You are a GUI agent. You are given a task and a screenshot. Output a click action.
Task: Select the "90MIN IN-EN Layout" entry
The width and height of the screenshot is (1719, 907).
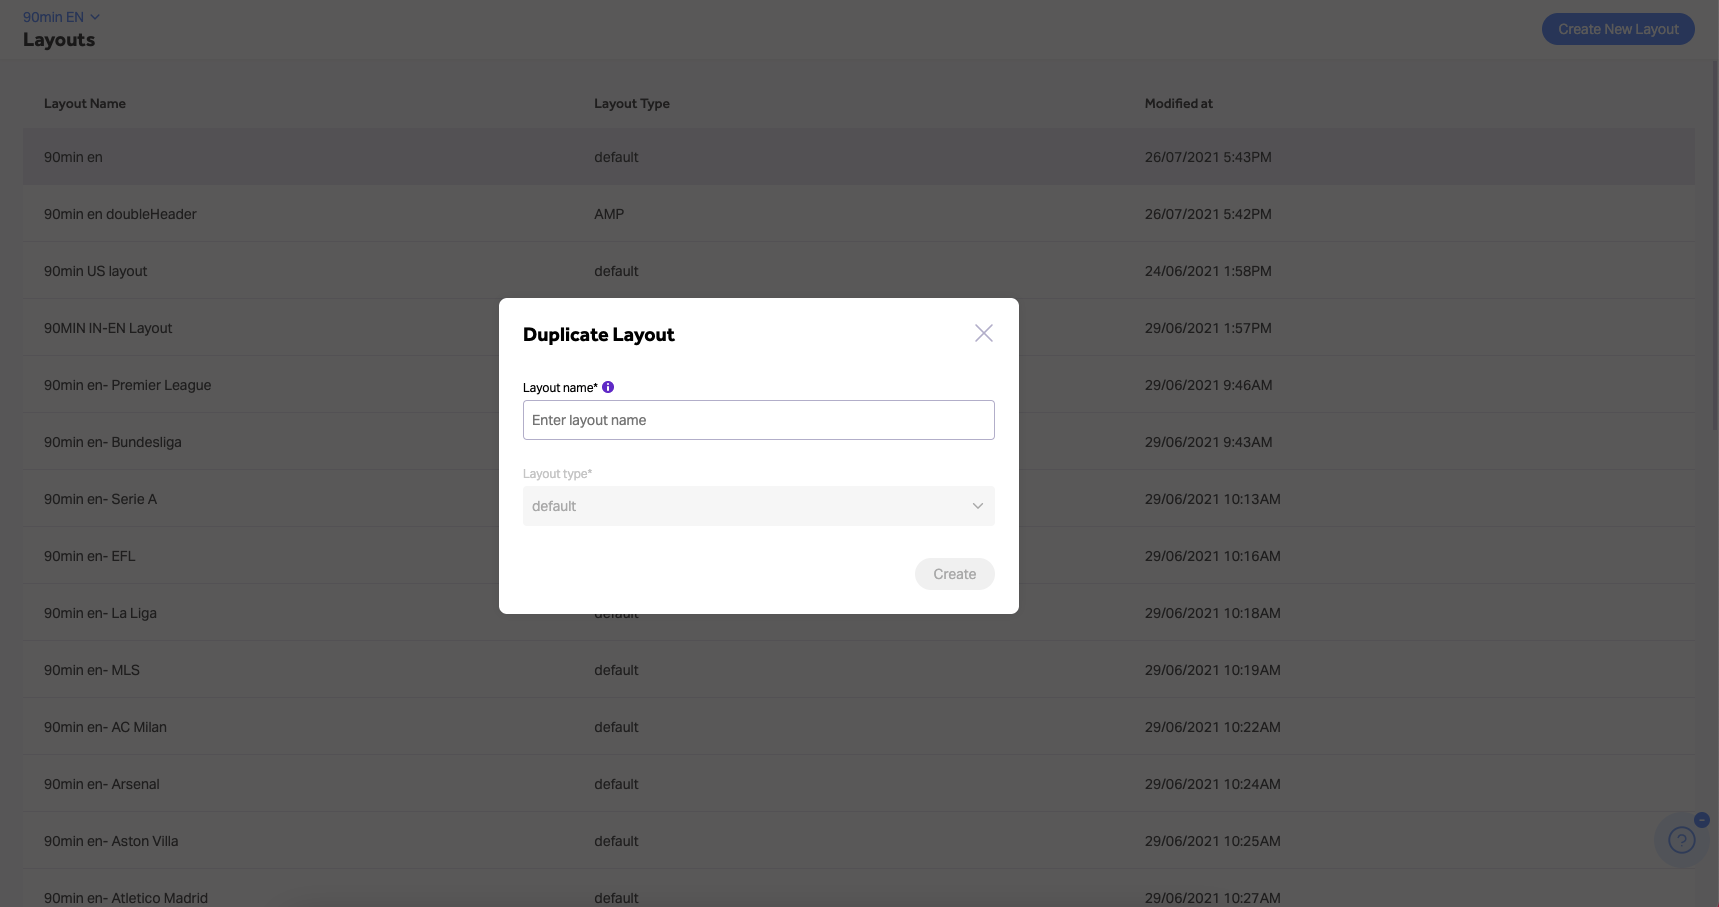point(108,328)
